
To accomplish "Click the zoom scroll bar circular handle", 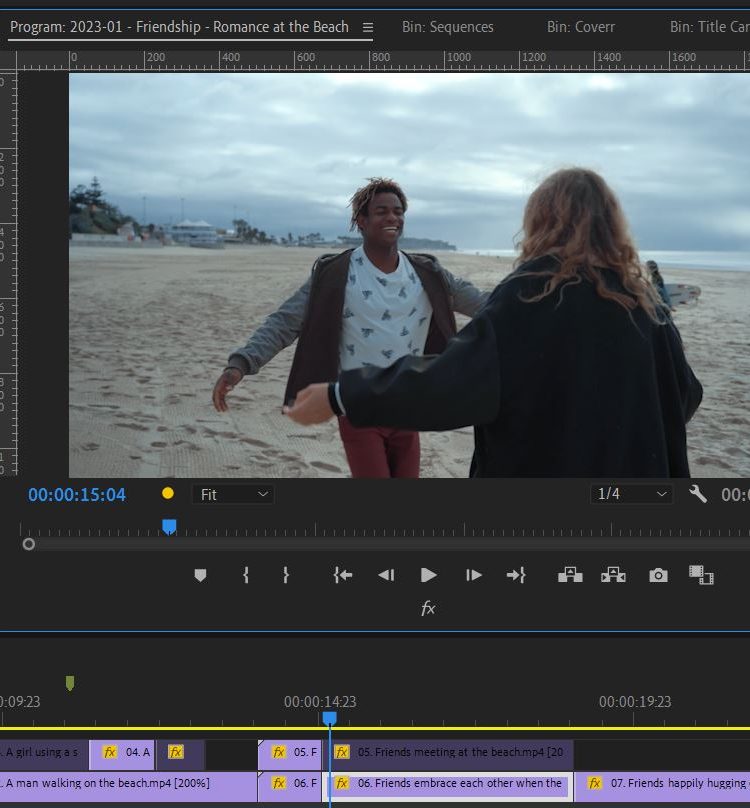I will (29, 544).
